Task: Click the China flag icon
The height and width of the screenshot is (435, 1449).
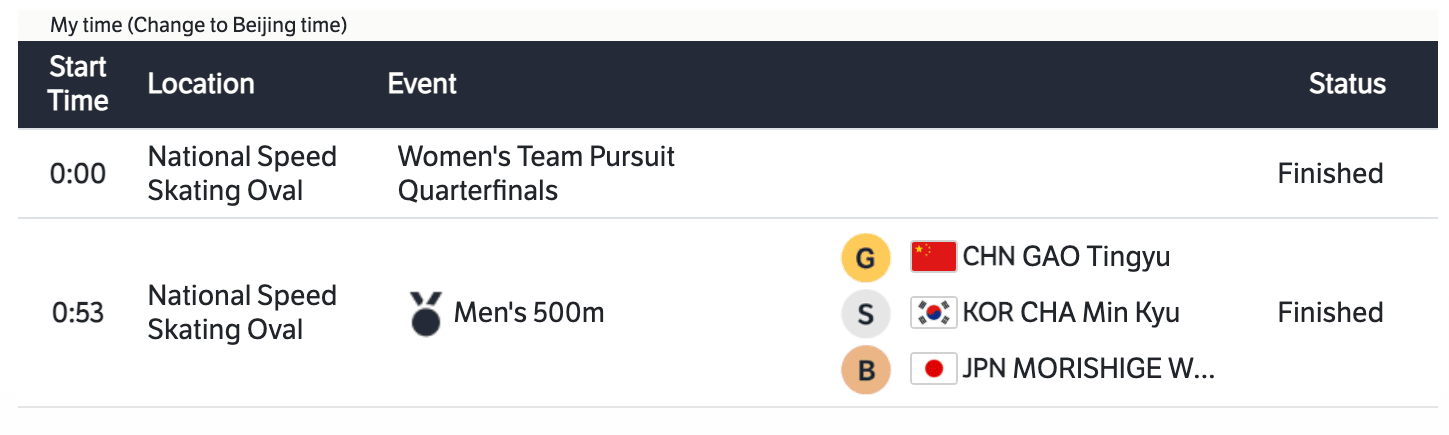Action: (x=934, y=257)
